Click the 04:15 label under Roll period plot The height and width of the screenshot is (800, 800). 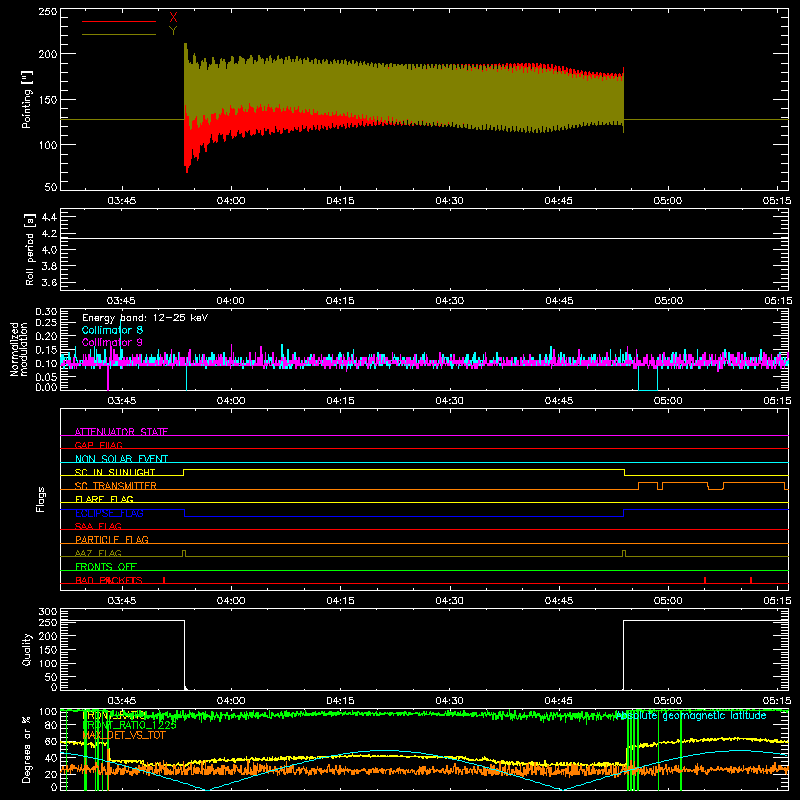tap(340, 301)
